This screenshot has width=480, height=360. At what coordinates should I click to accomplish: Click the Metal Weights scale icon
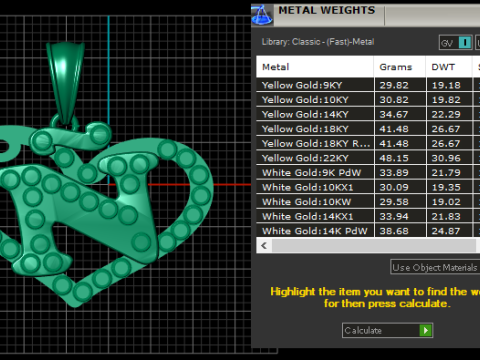262,15
